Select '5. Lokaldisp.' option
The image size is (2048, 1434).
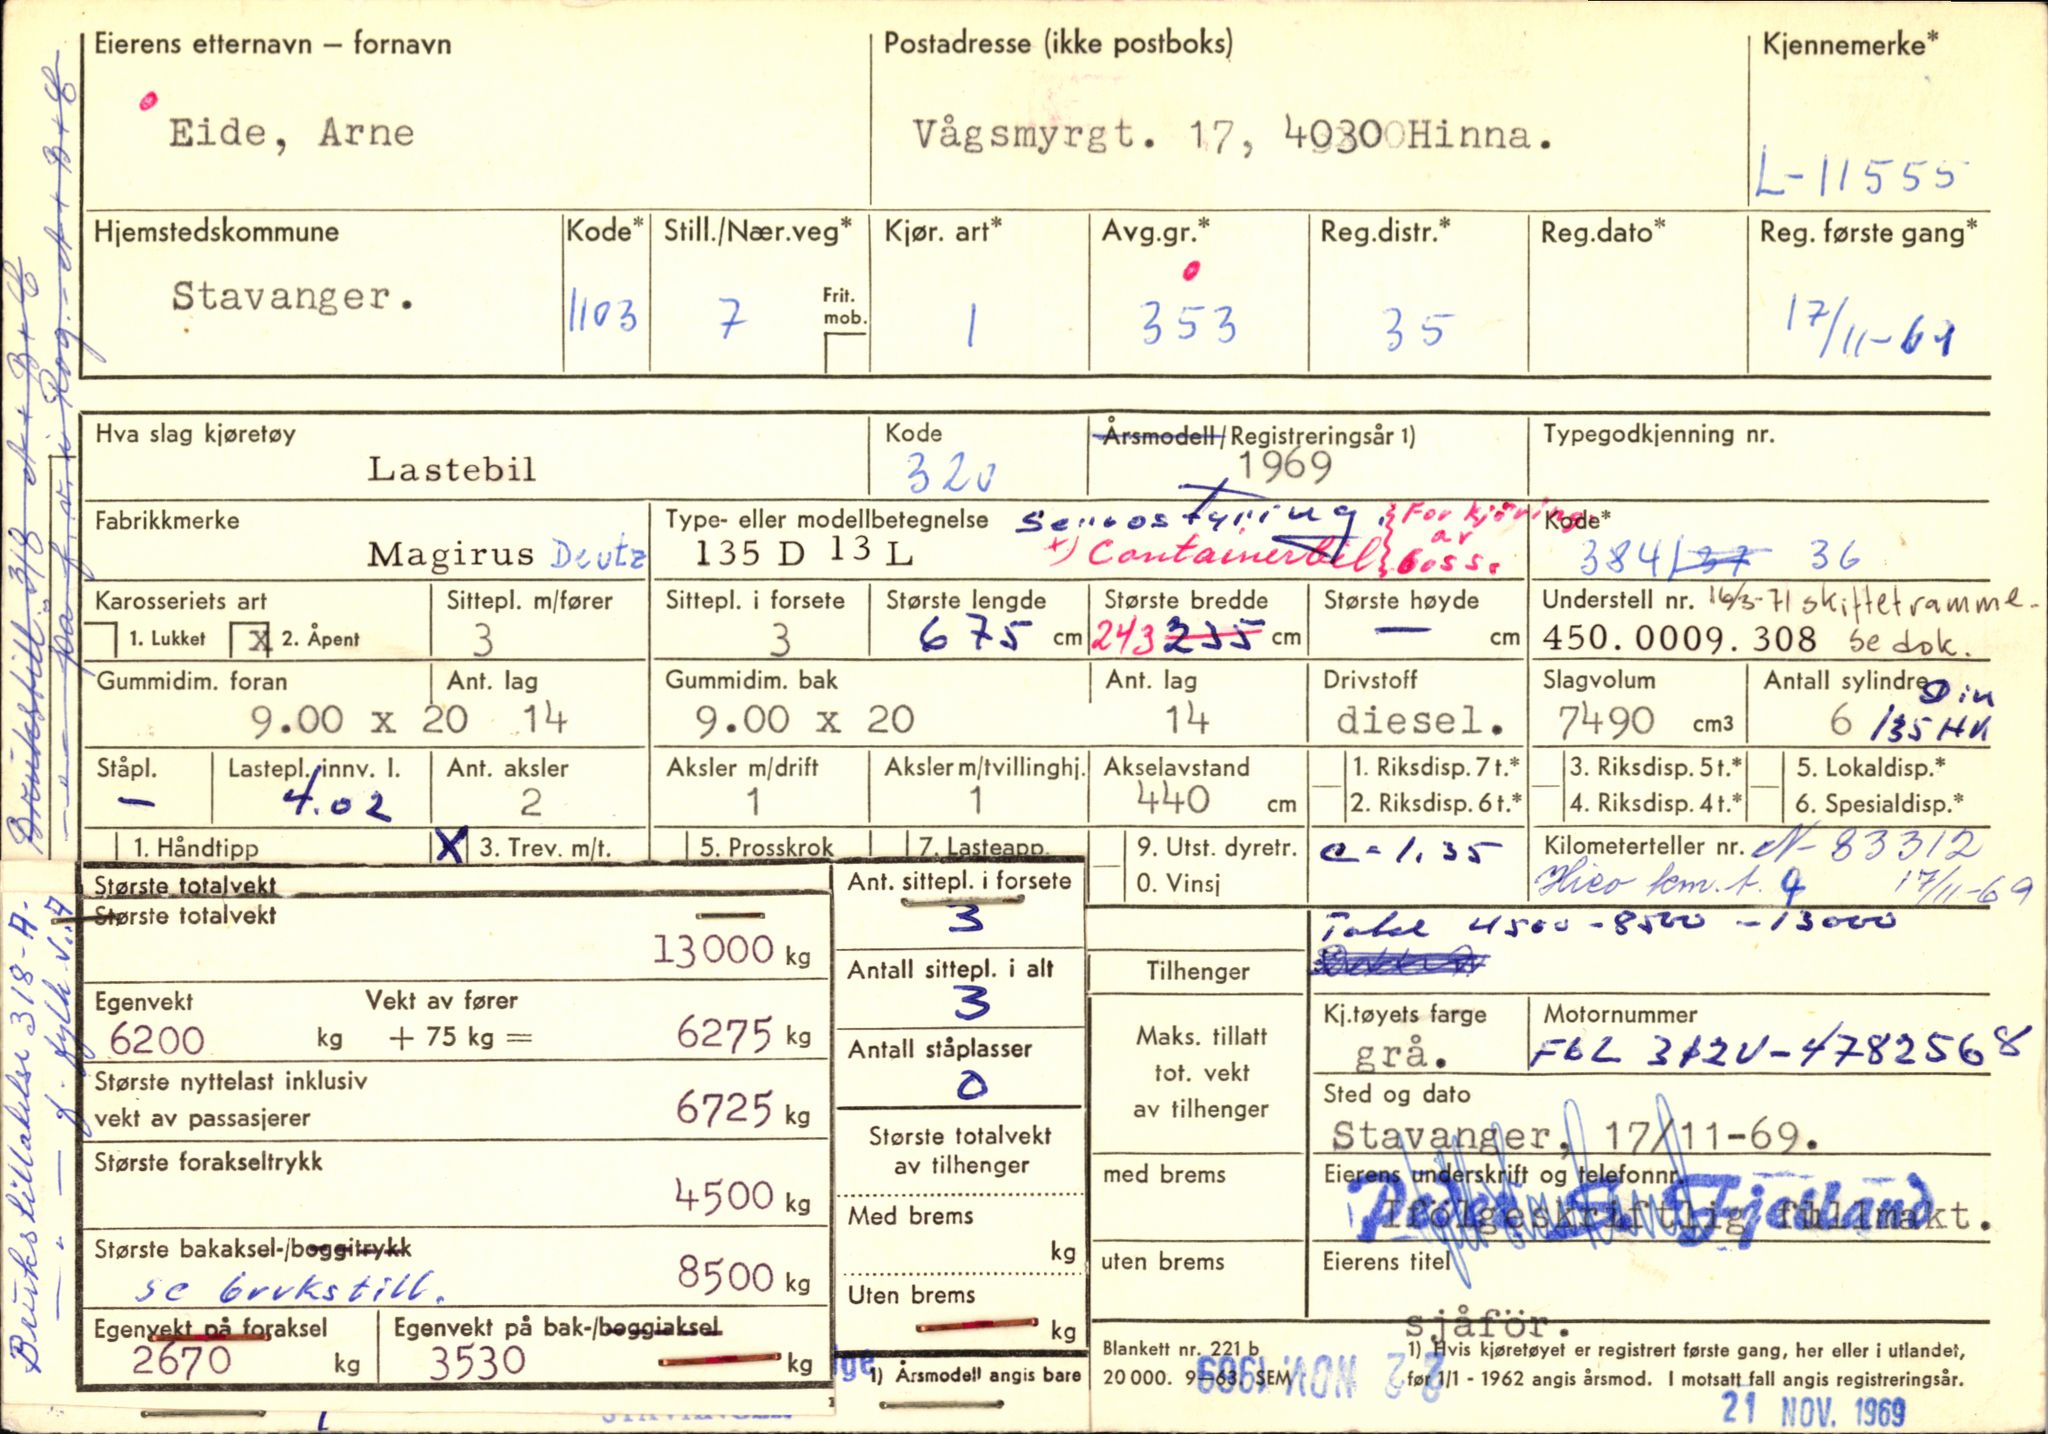tap(1870, 768)
